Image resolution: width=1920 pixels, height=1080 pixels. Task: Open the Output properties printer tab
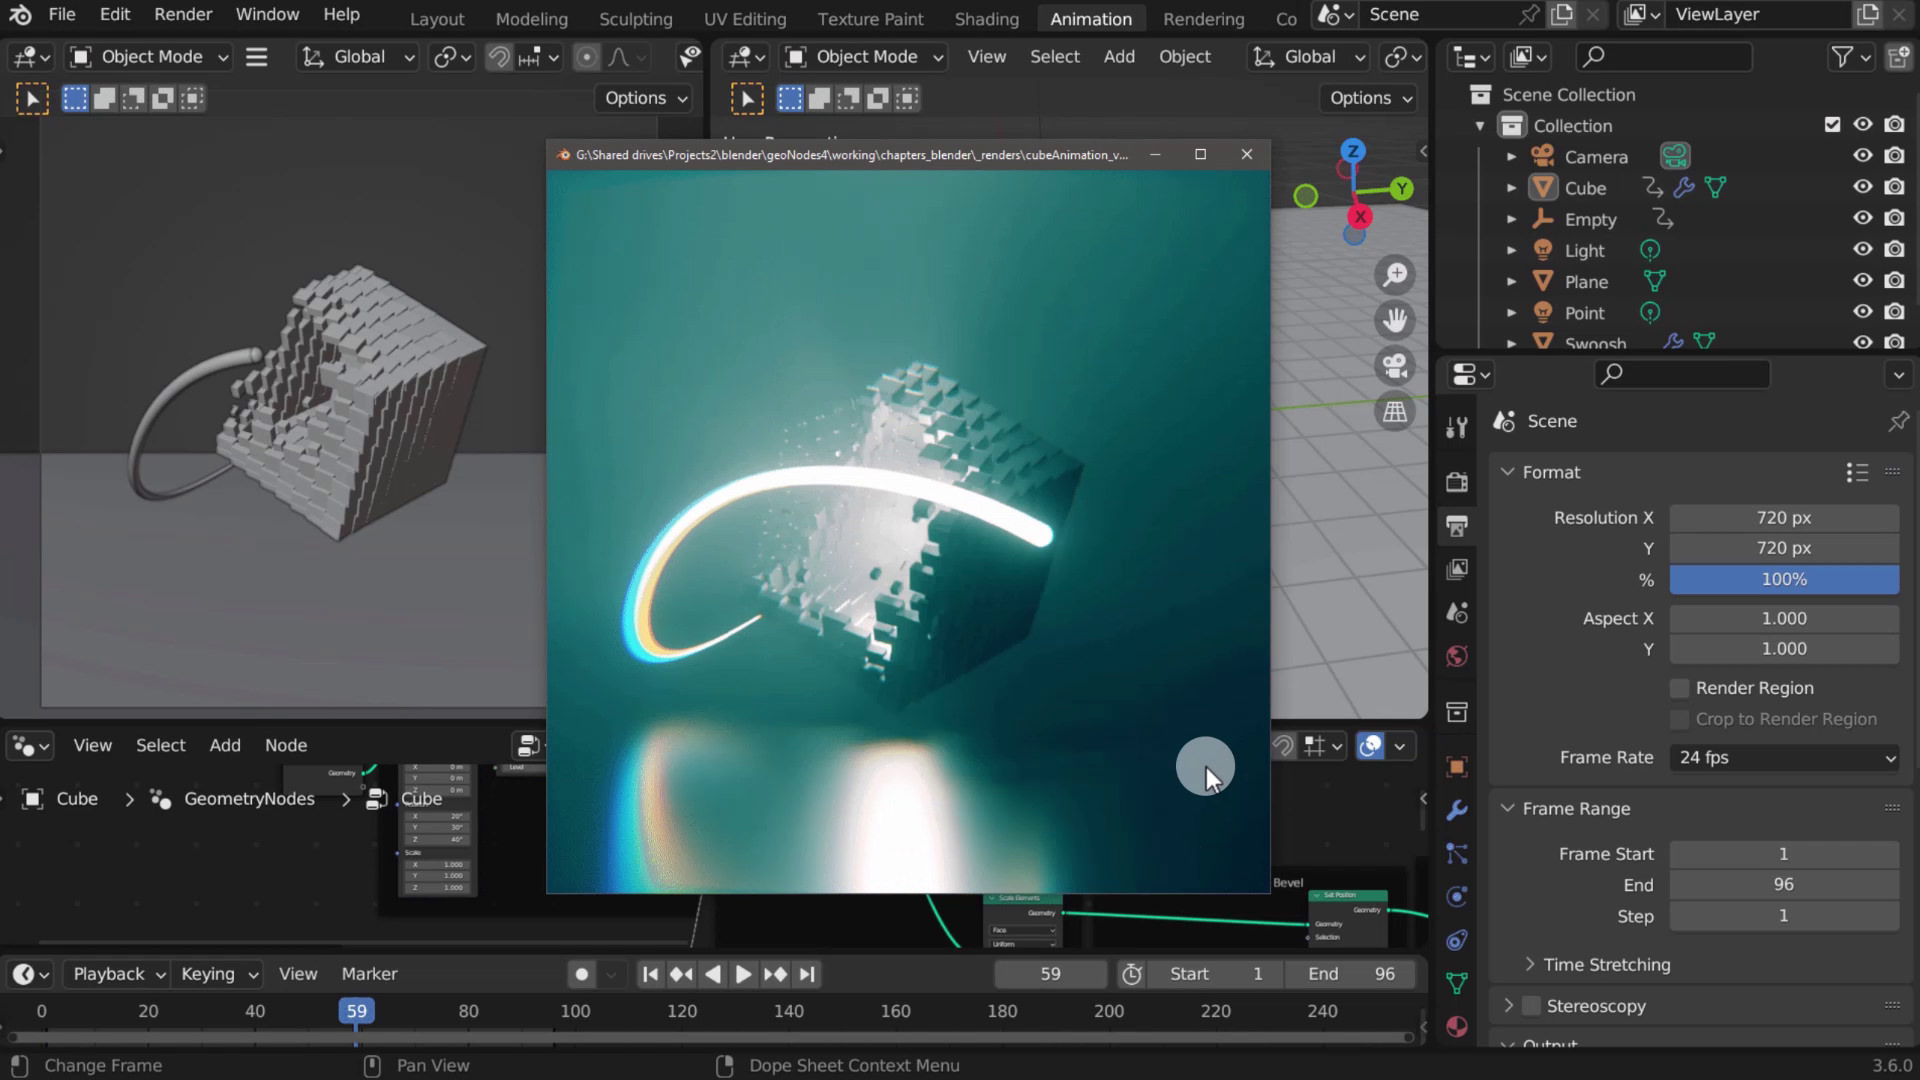1457,526
